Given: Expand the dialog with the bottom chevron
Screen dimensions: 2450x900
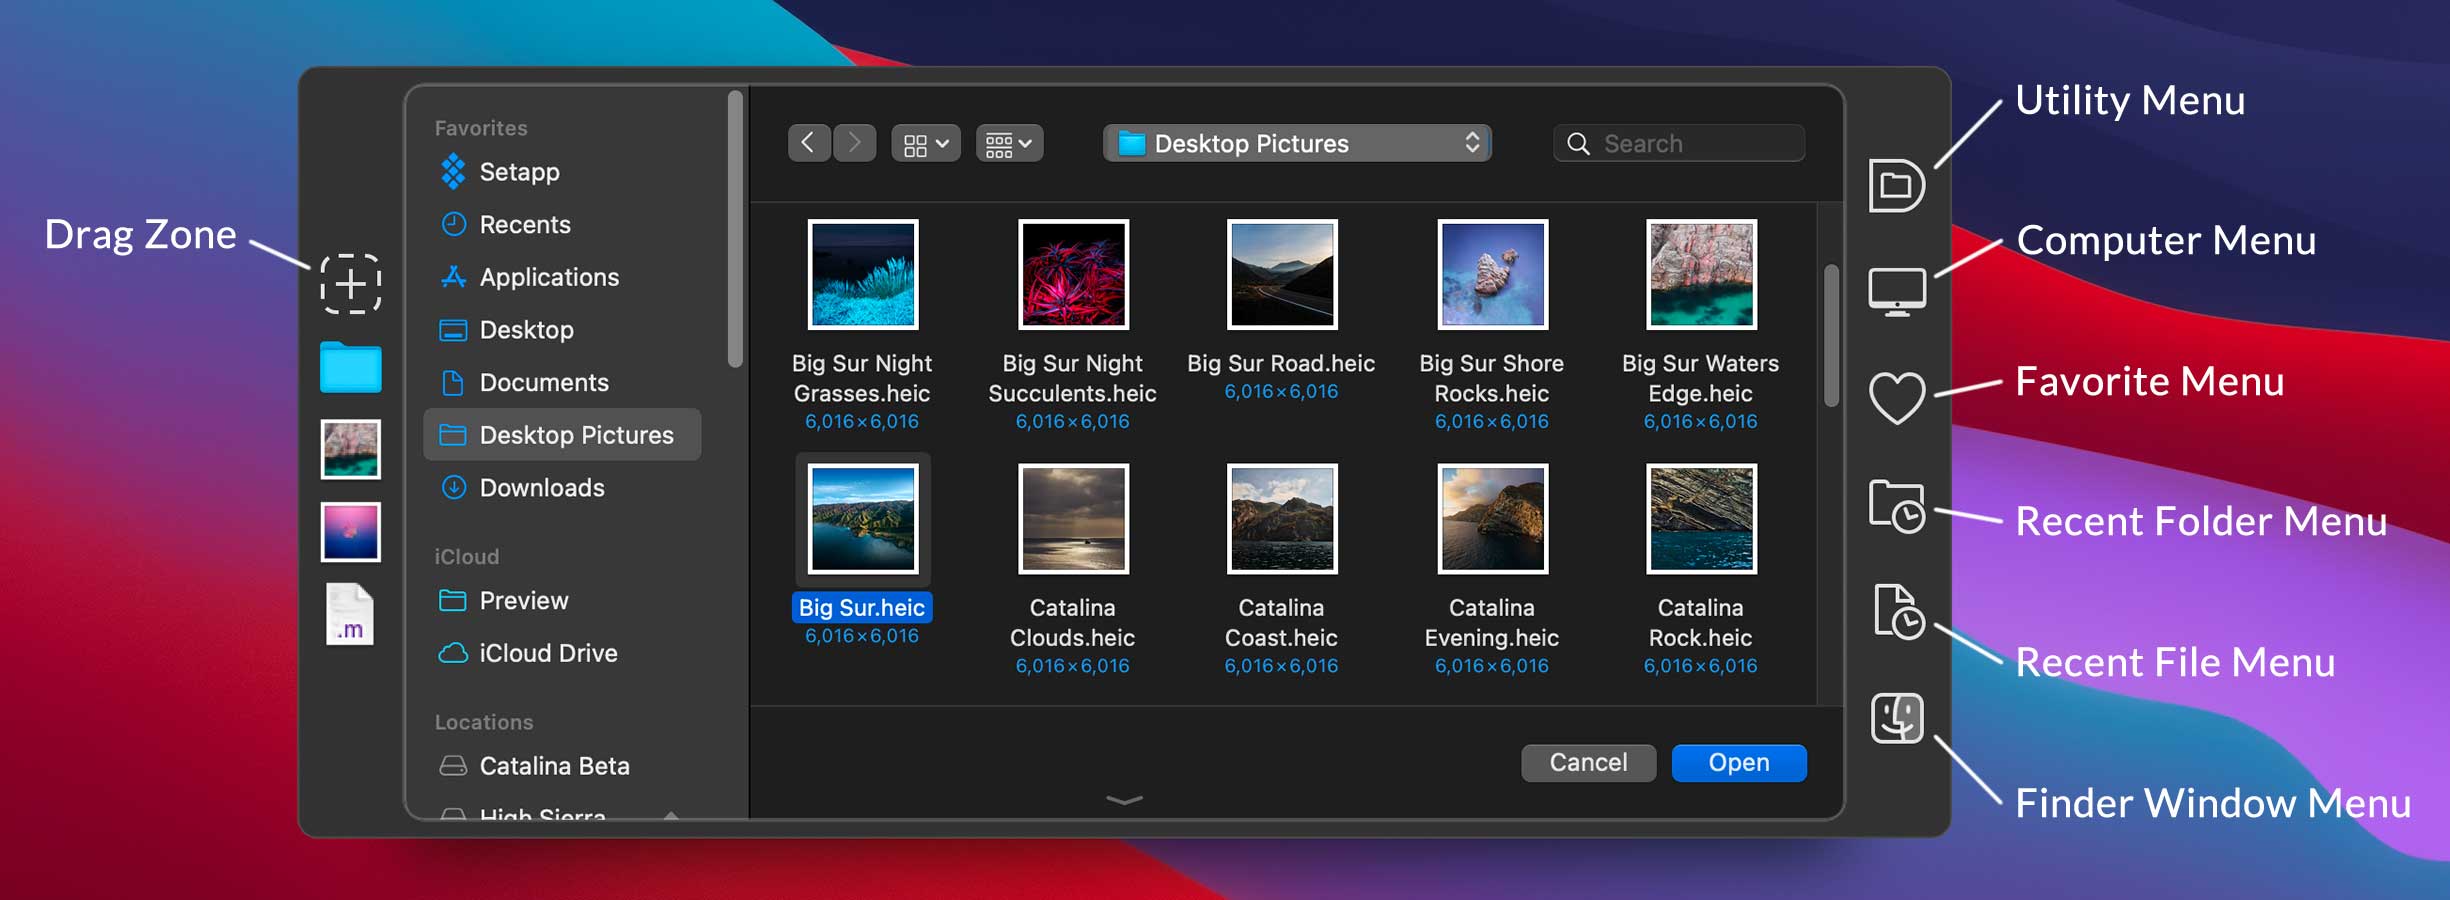Looking at the screenshot, I should [x=1124, y=799].
